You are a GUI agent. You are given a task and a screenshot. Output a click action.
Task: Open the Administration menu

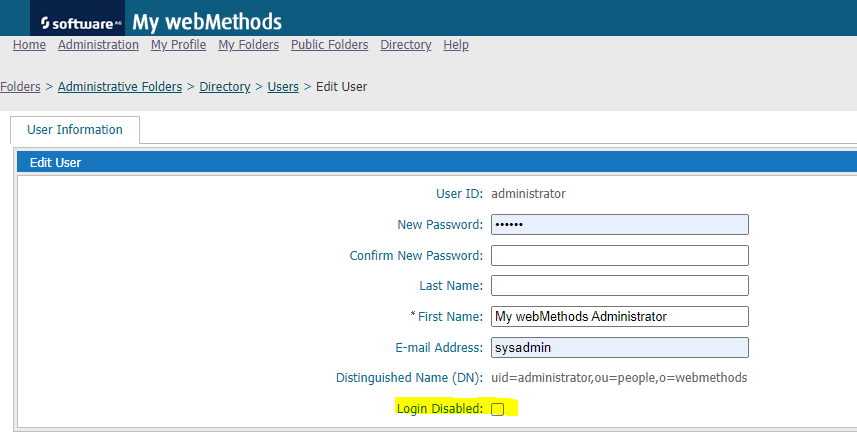click(98, 45)
